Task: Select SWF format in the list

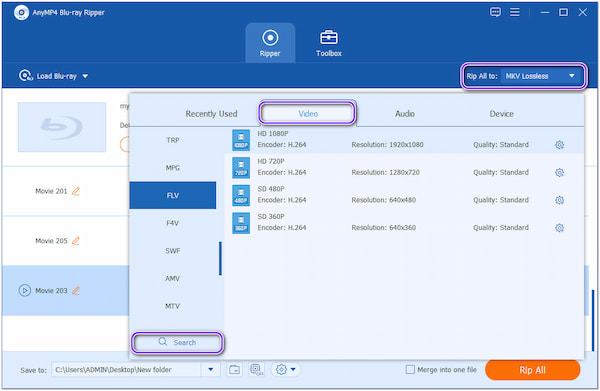Action: pyautogui.click(x=173, y=251)
